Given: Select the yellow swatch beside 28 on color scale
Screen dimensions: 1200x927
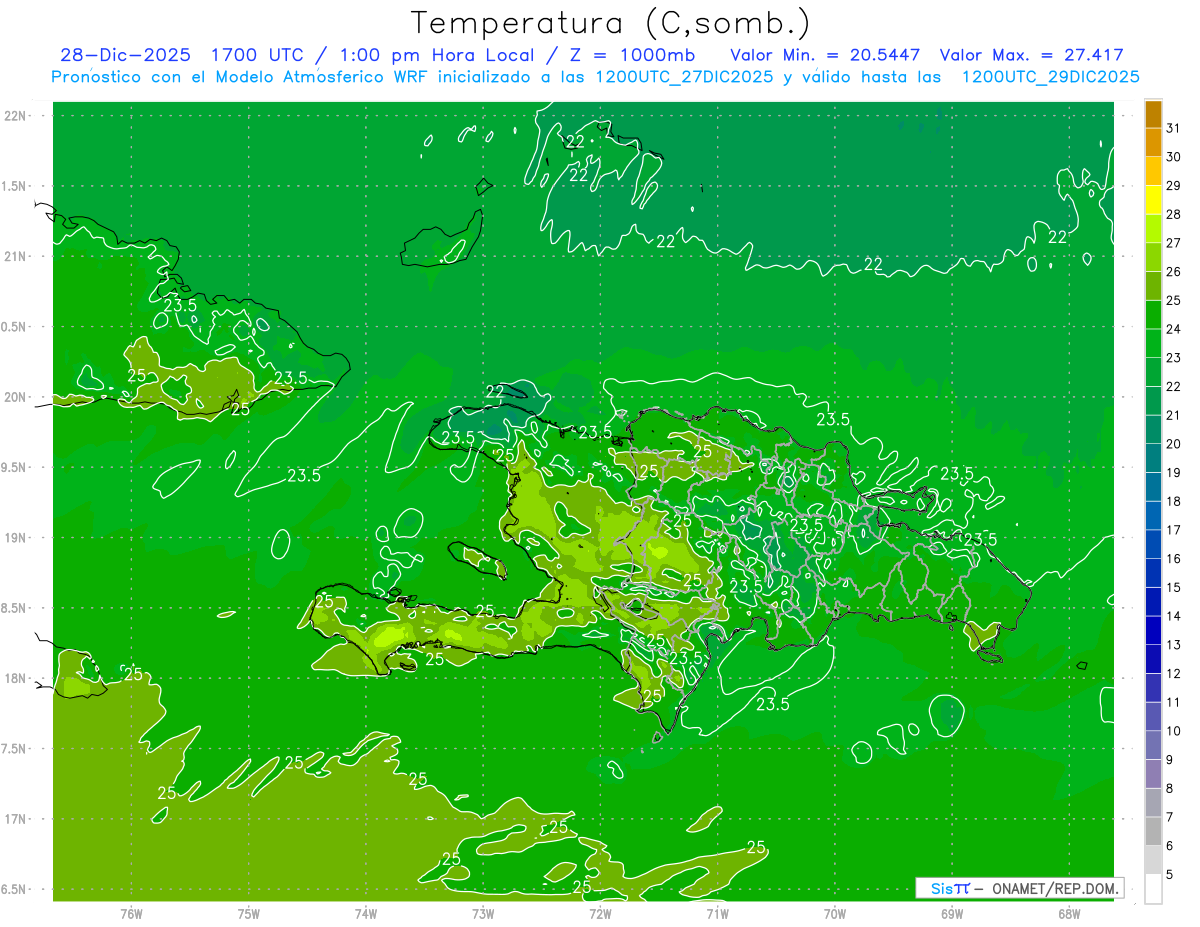Looking at the screenshot, I should (x=1153, y=200).
